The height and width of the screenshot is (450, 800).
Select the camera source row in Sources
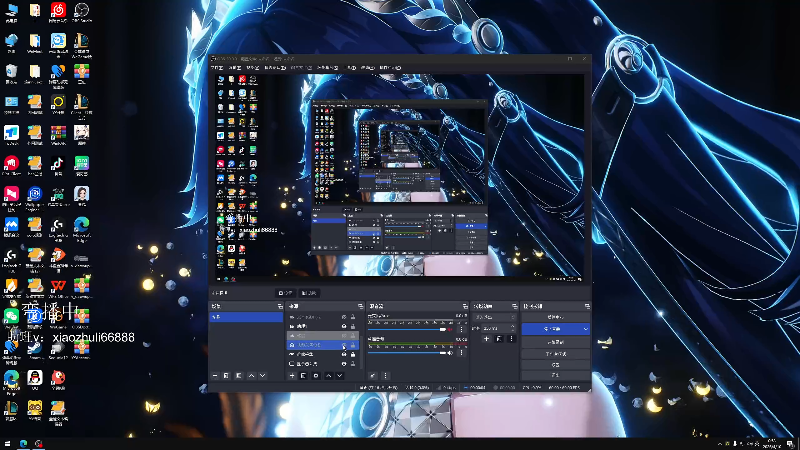coord(322,326)
